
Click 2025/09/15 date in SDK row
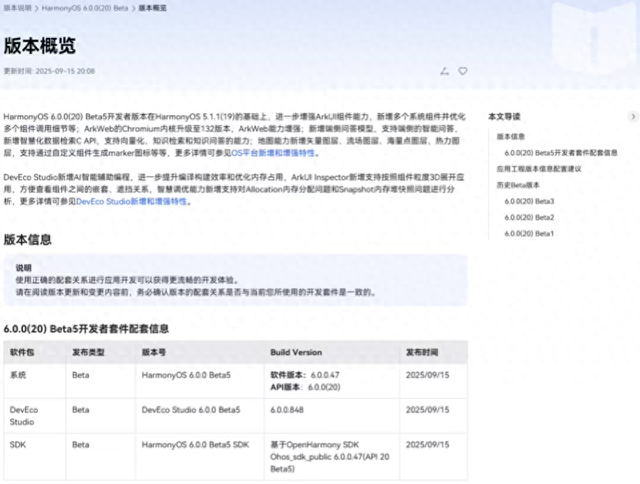[x=427, y=445]
